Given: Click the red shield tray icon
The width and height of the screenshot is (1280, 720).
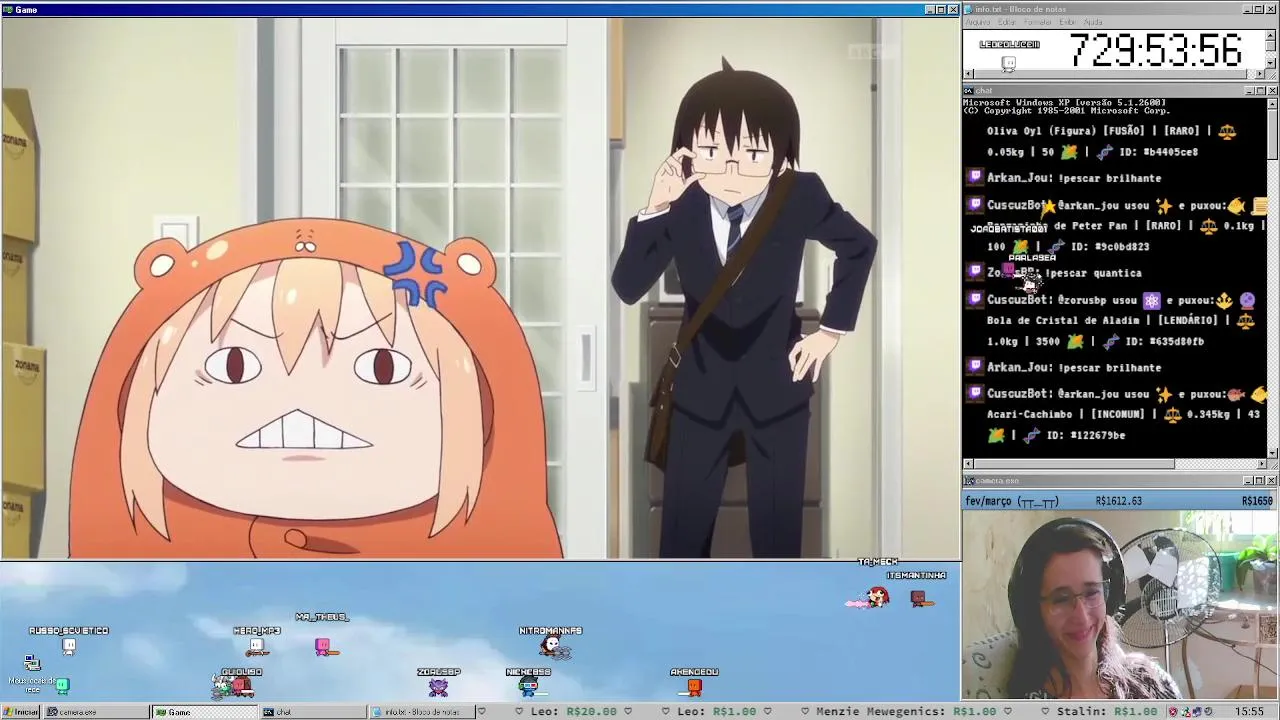Looking at the screenshot, I should point(1173,712).
